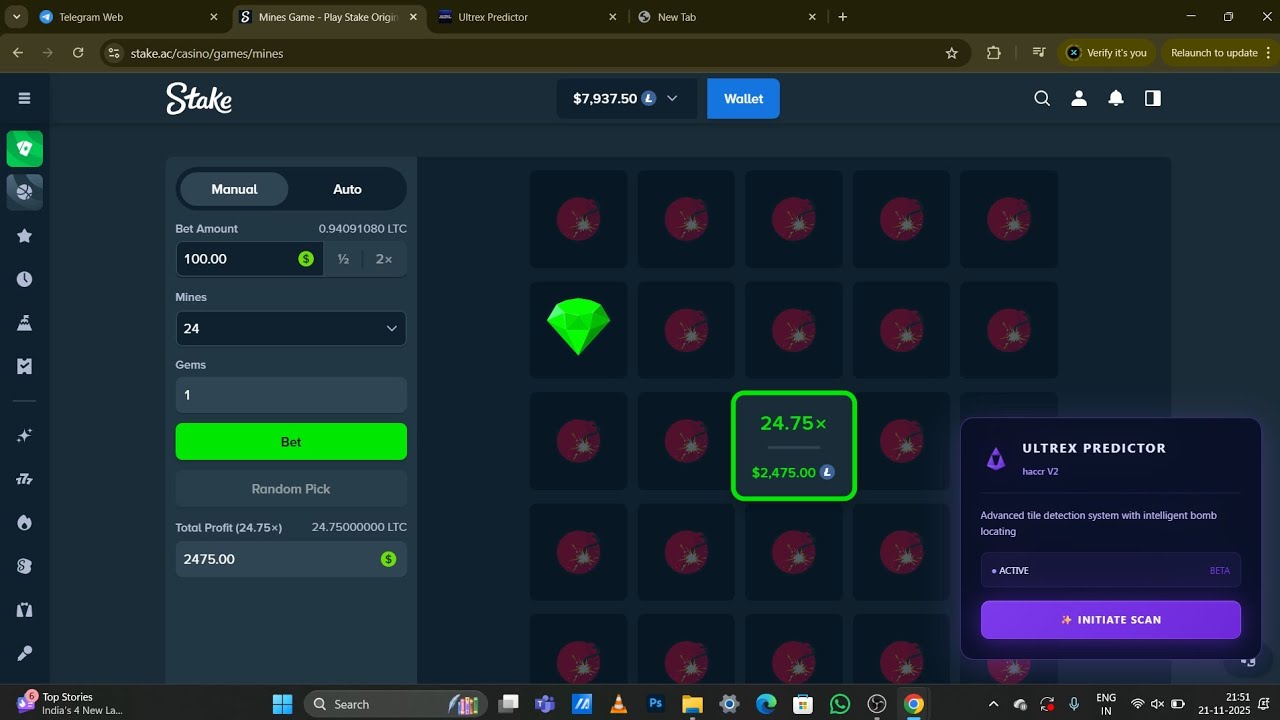Double the bet with 2× button
1280x720 pixels.
pos(384,259)
